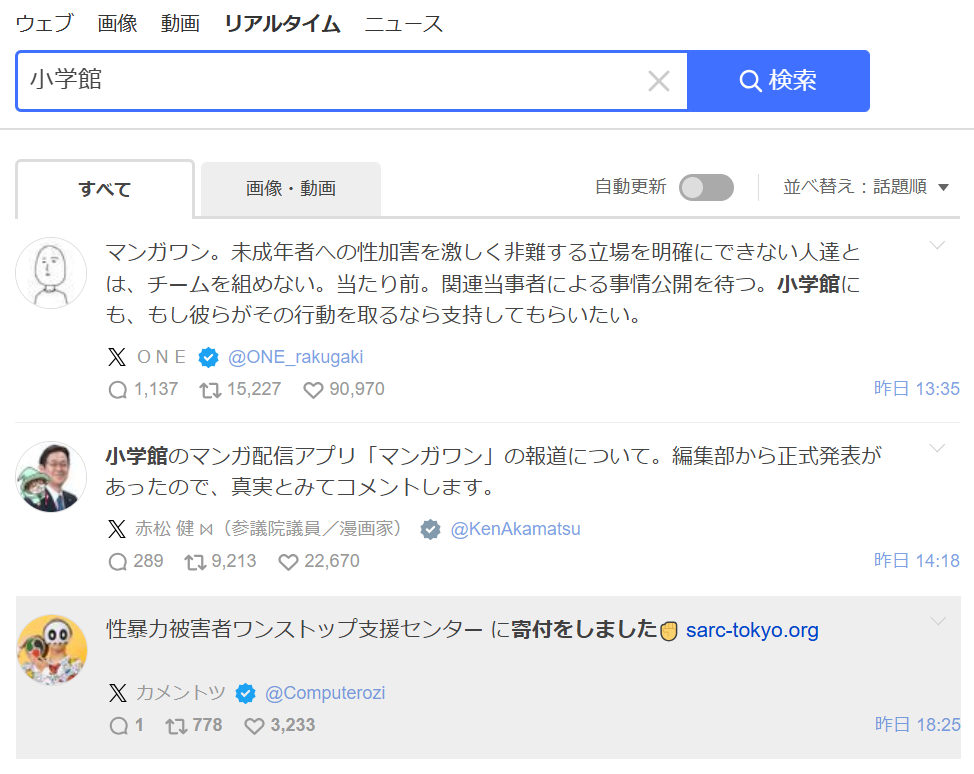Open the @ONE_rakugaki profile link
Screen dimensions: 974x774
295,357
